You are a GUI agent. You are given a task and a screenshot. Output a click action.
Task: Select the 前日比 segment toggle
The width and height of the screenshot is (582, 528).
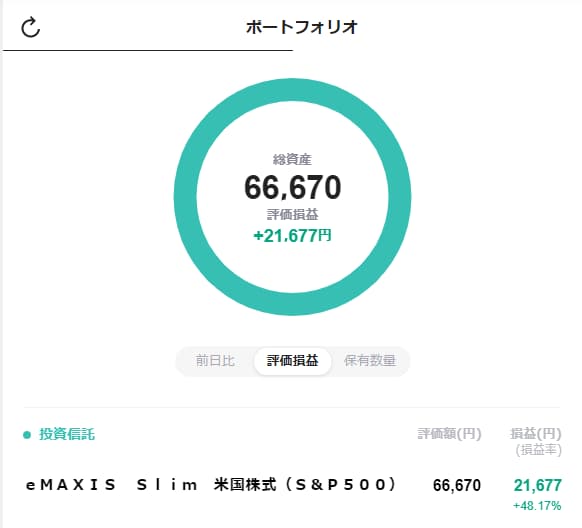215,361
